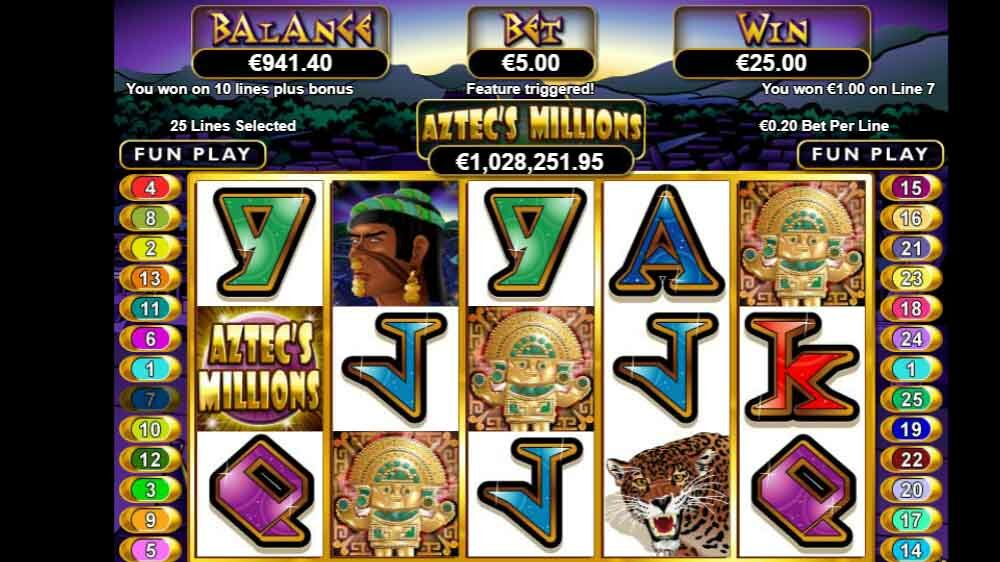Click the left FUN PLAY button
Image resolution: width=1000 pixels, height=562 pixels.
[x=193, y=154]
